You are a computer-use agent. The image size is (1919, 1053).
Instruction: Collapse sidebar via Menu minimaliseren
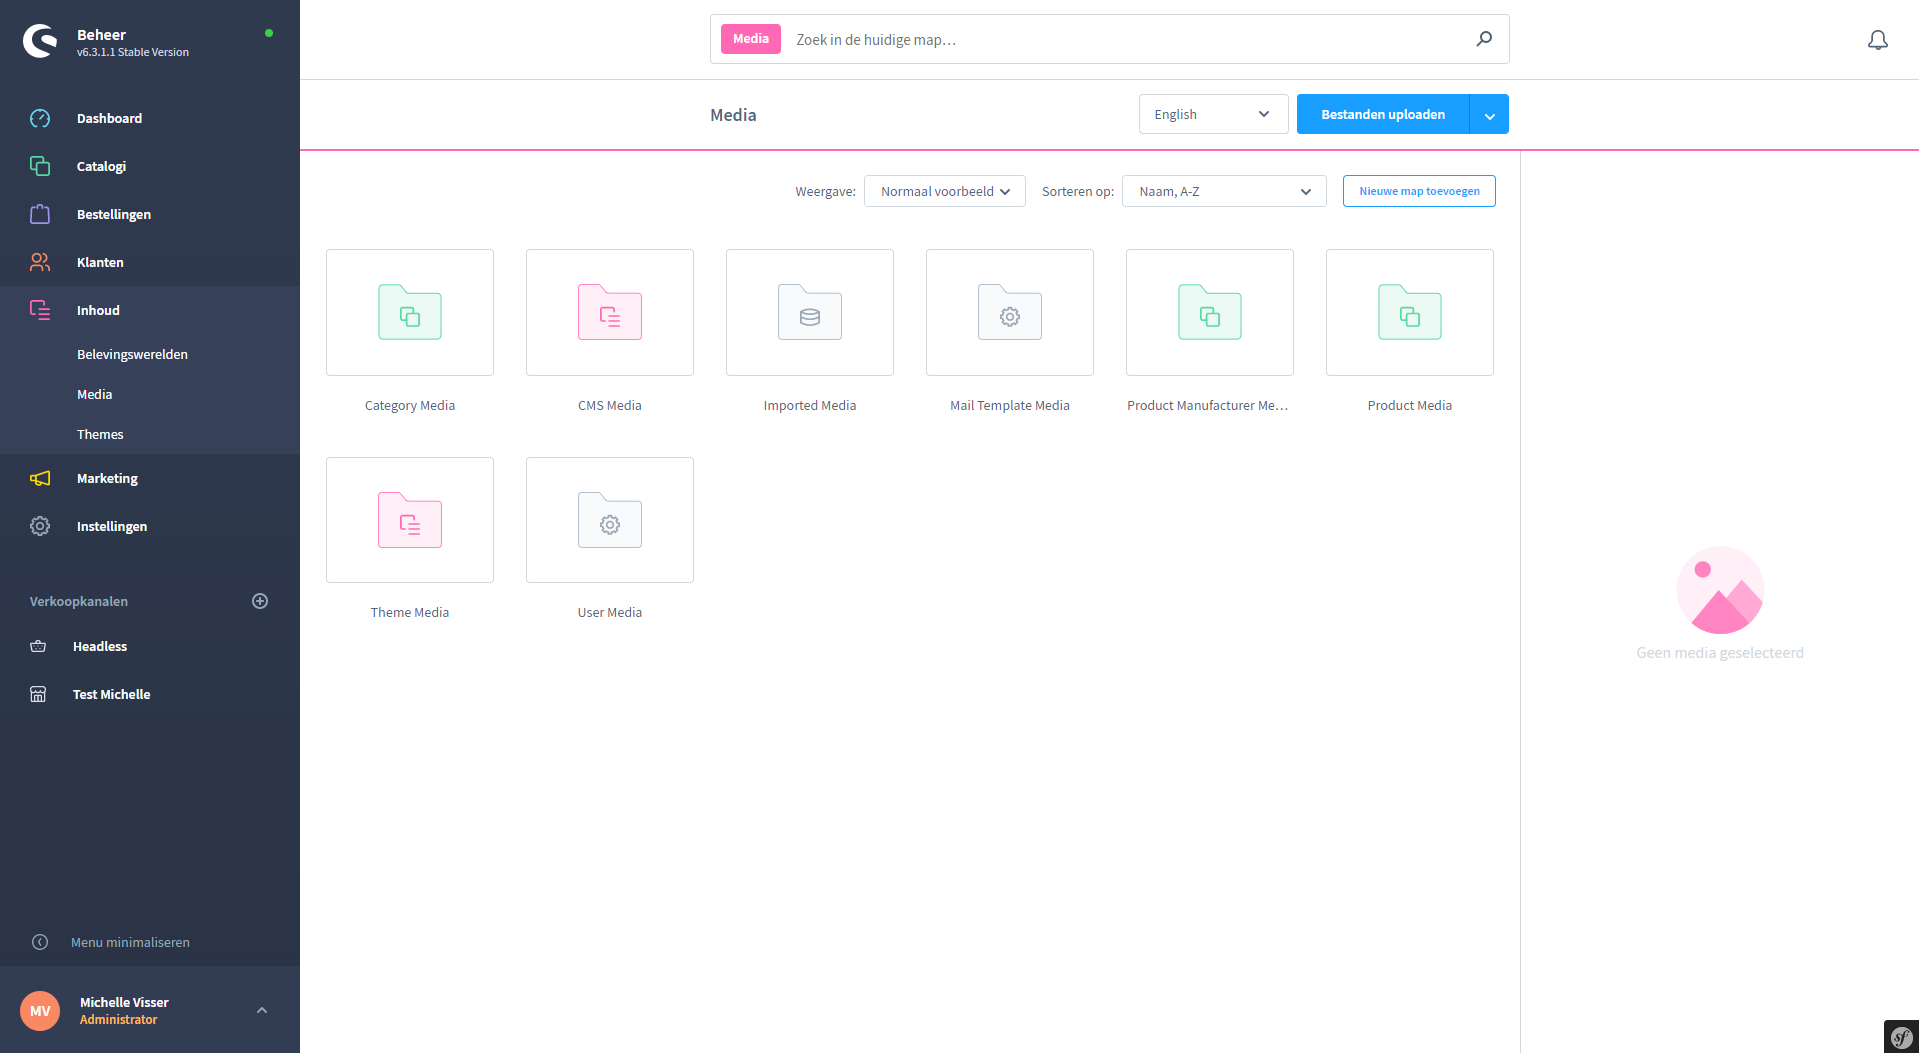(129, 942)
